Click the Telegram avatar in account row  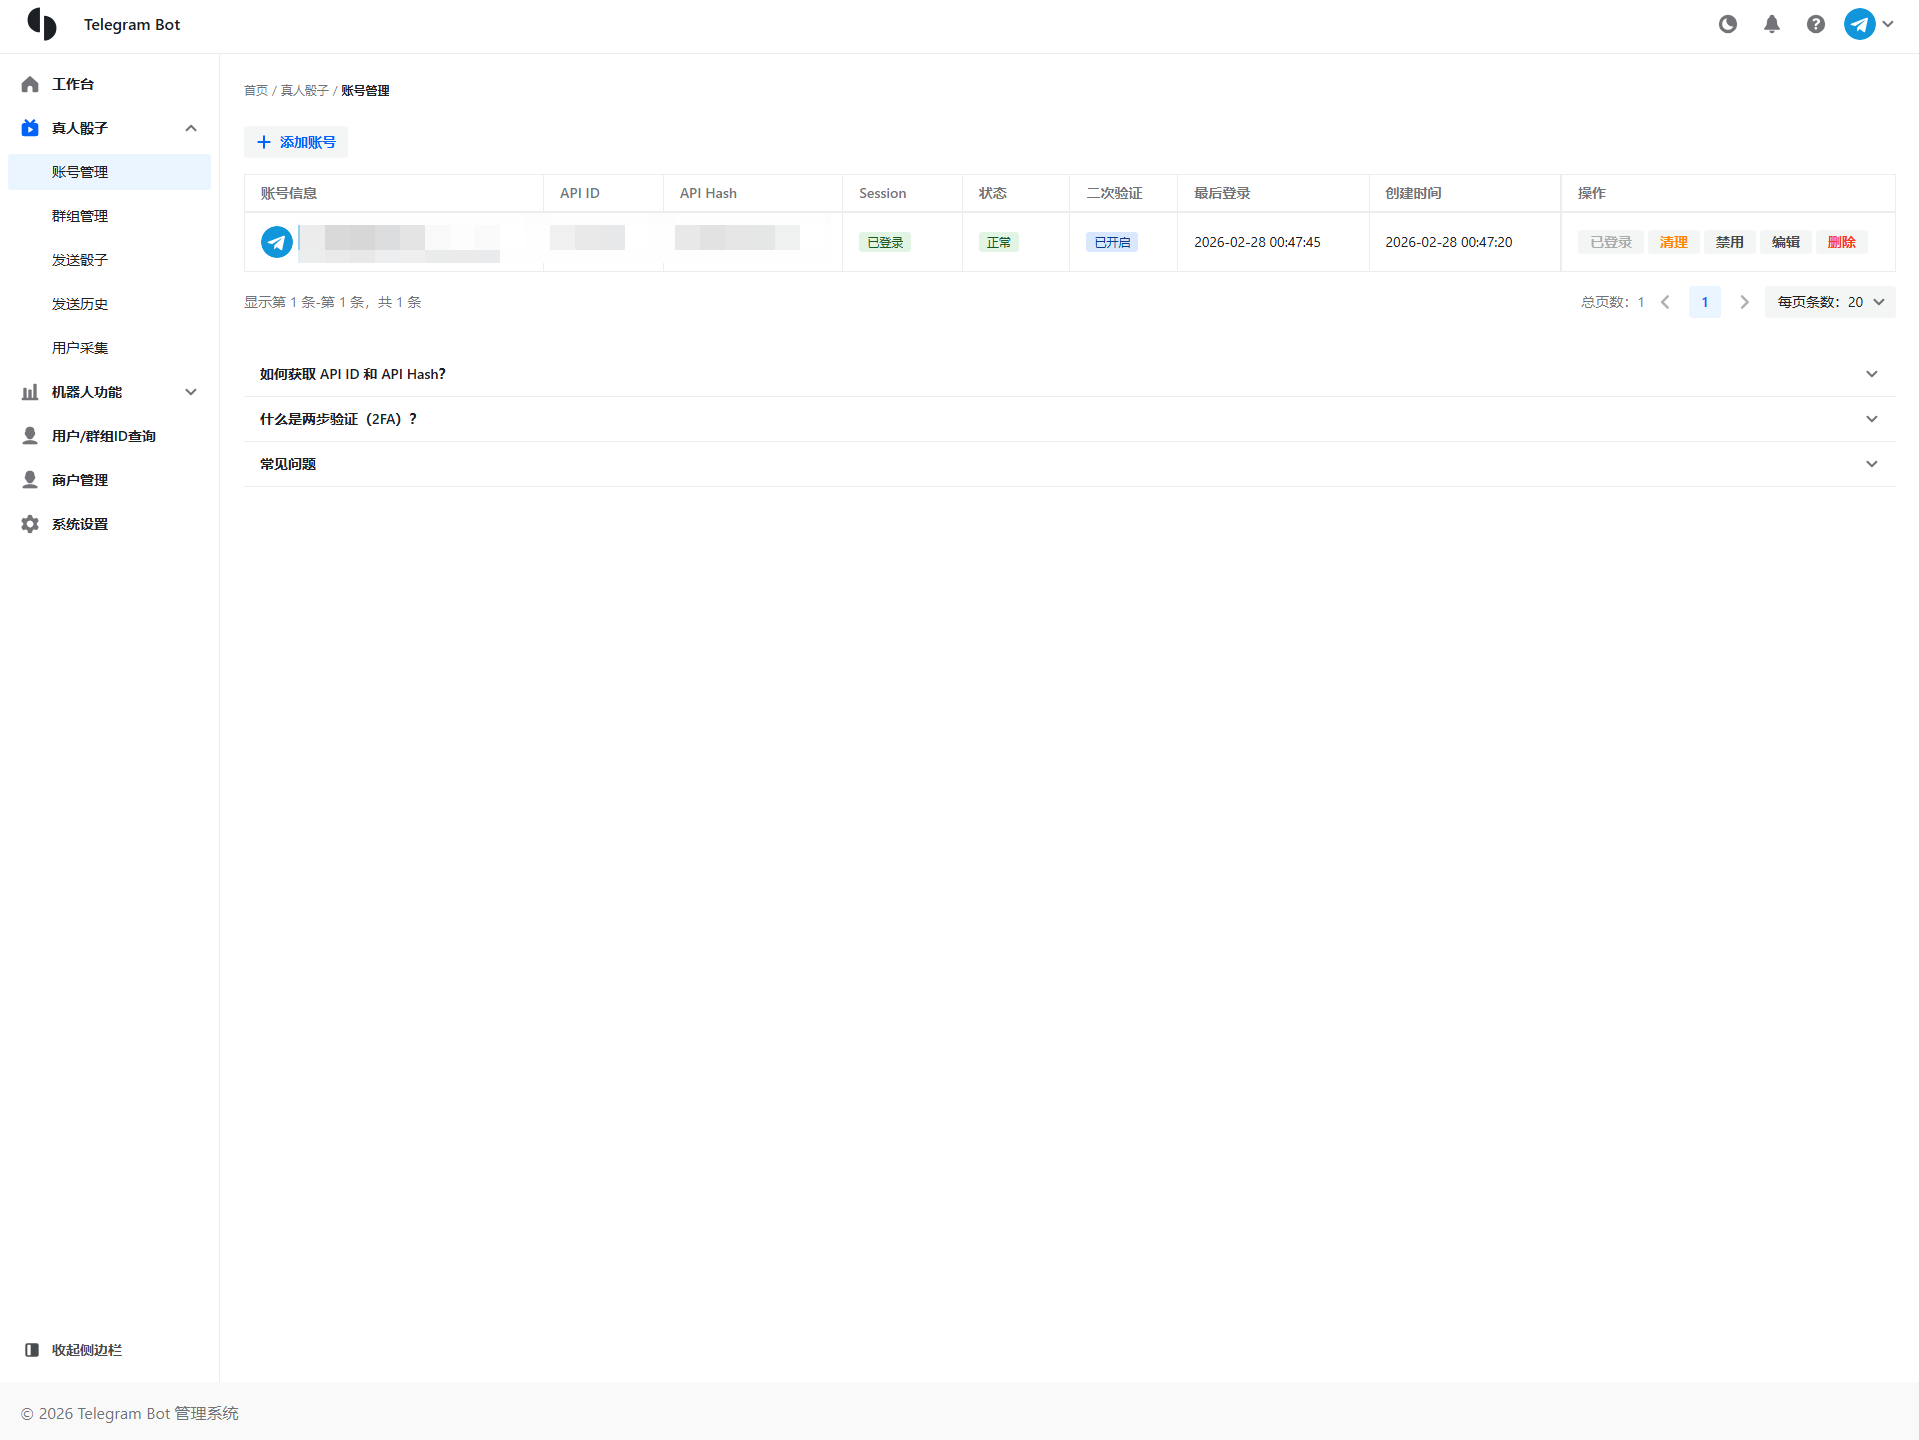(277, 242)
